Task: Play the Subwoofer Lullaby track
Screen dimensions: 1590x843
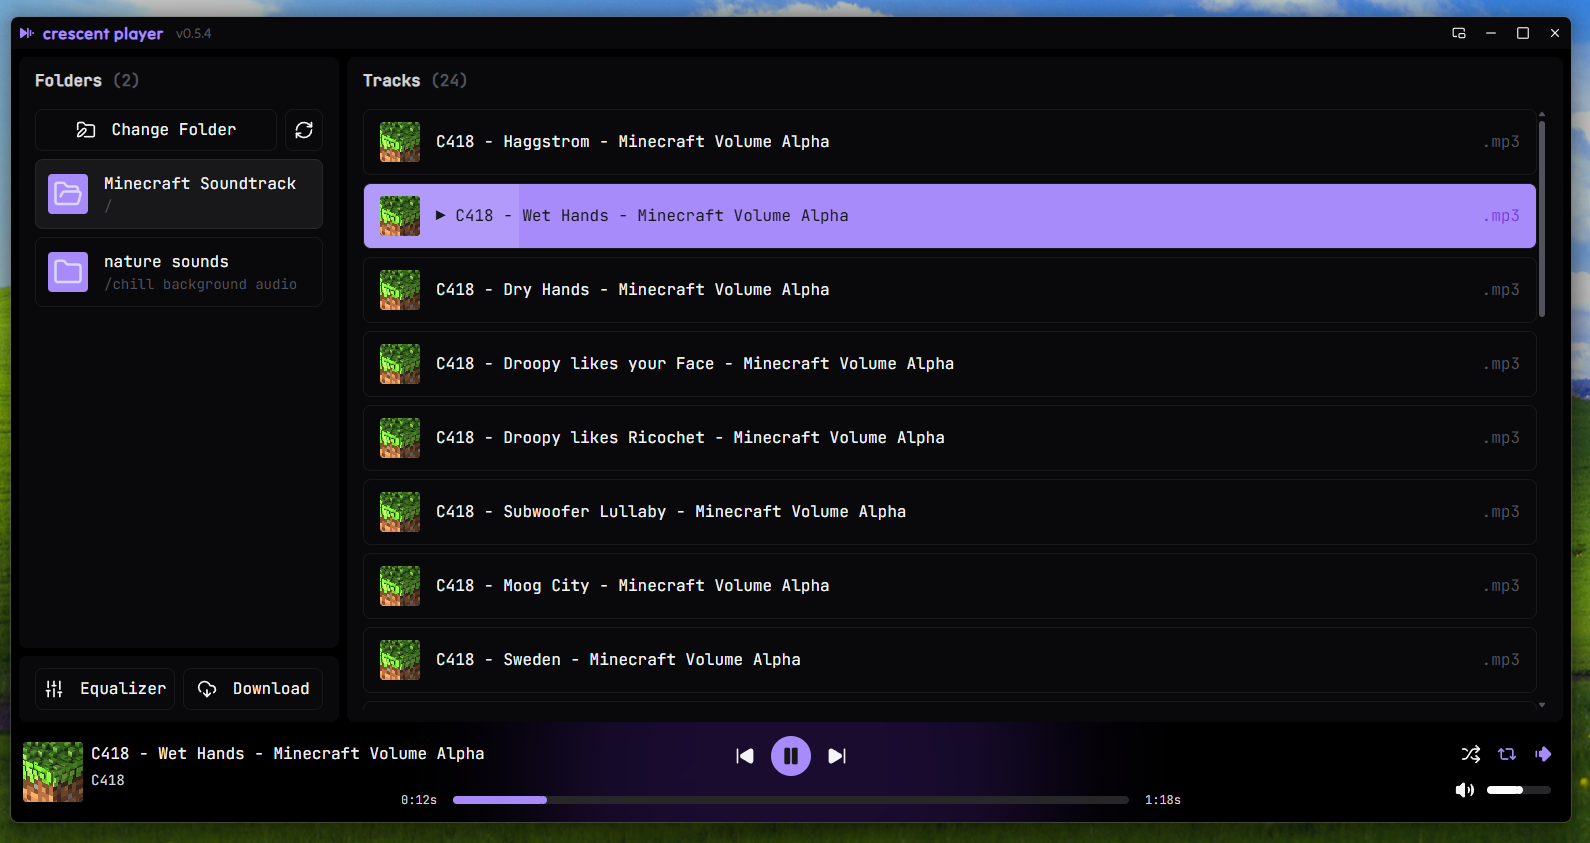Action: tap(949, 512)
